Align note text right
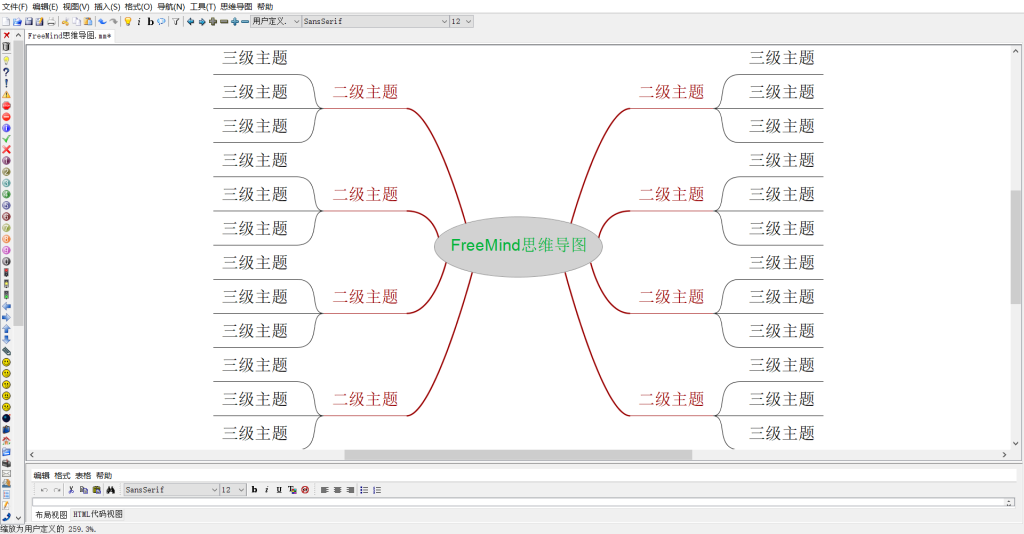Image resolution: width=1024 pixels, height=534 pixels. (x=351, y=490)
